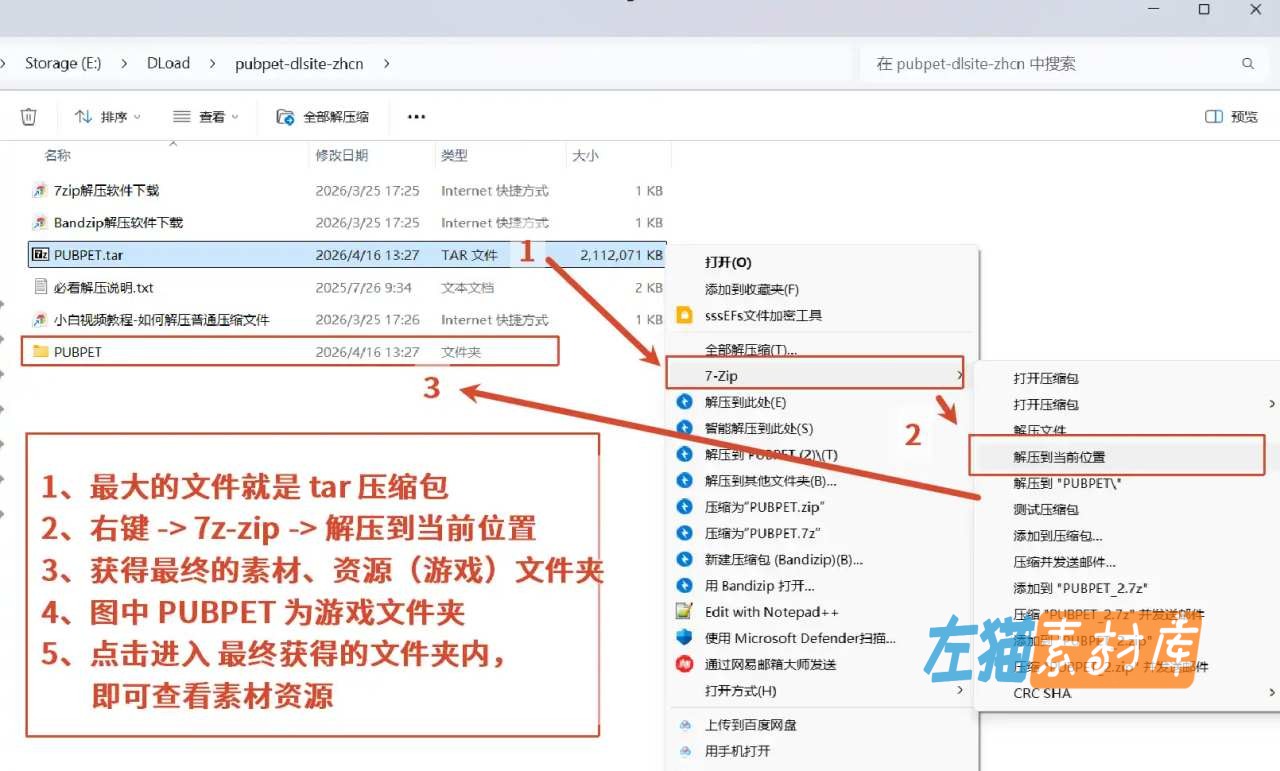Select the 小白视频教程 shortcut icon

click(x=40, y=320)
